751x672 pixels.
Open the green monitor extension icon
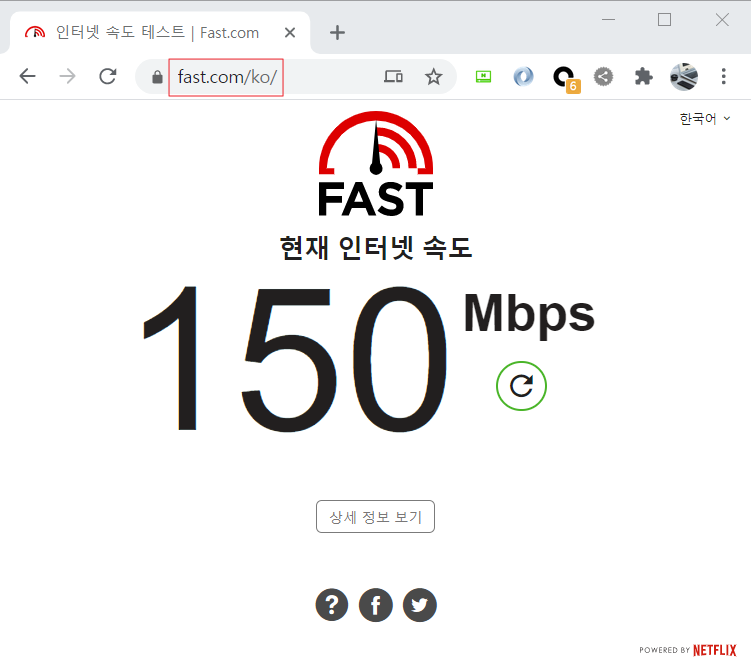(483, 77)
